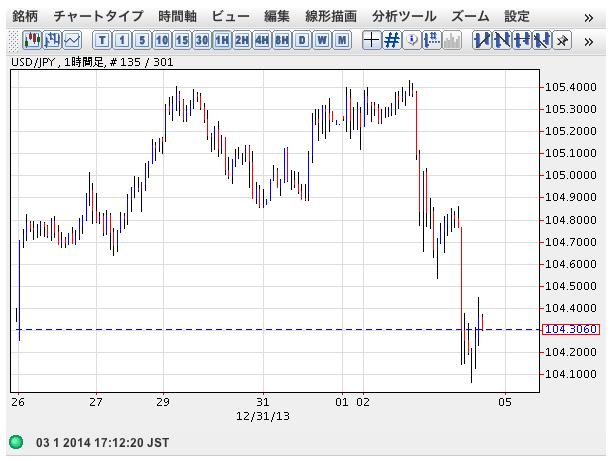The width and height of the screenshot is (612, 461).
Task: Open the 時間軸 menu
Action: pyautogui.click(x=178, y=16)
